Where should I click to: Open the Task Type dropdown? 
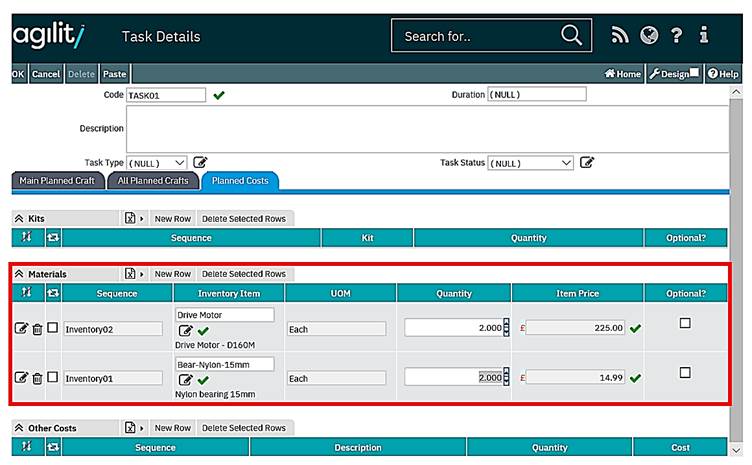(x=157, y=162)
